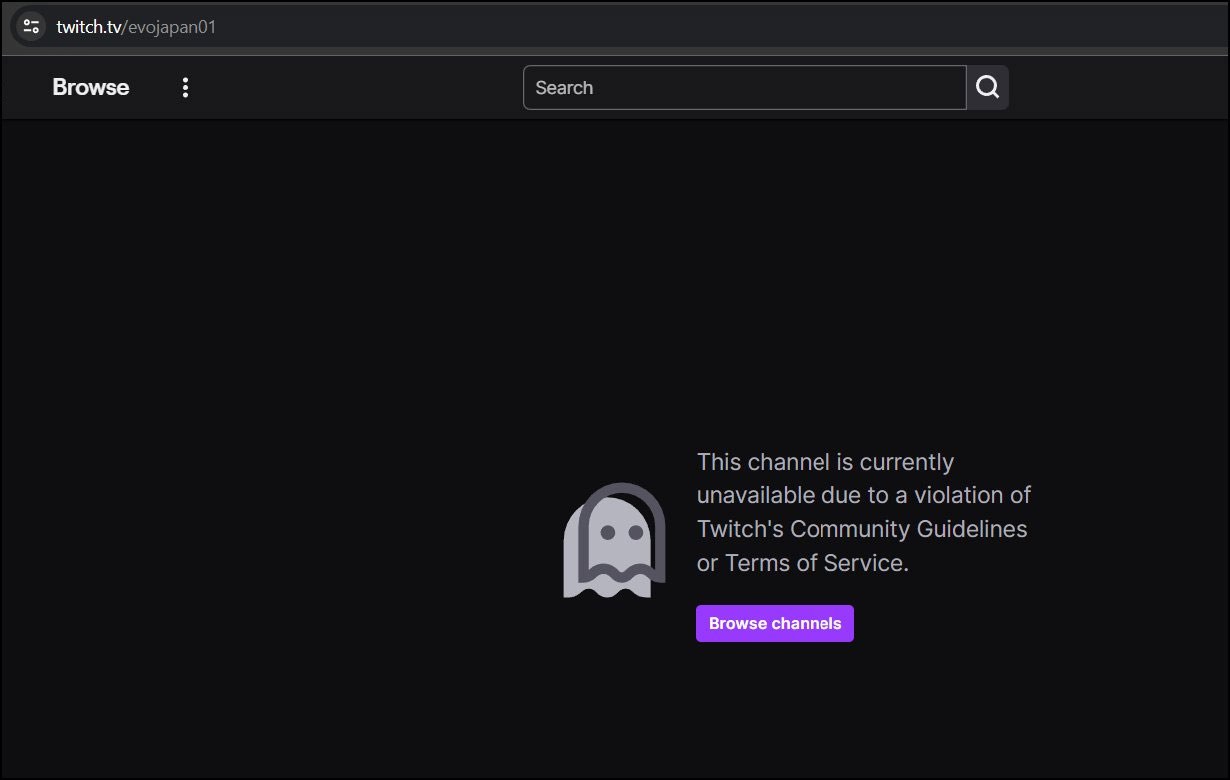Click the "unavailable due to a violation" line

863,495
